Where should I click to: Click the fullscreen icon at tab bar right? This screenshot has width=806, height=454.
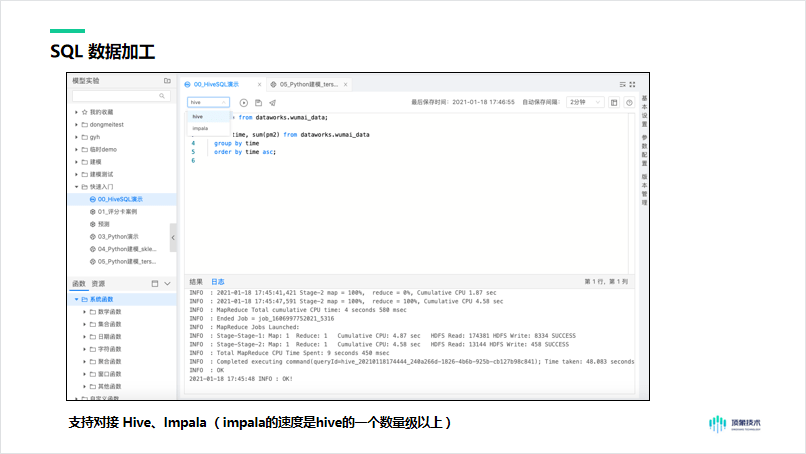point(630,84)
